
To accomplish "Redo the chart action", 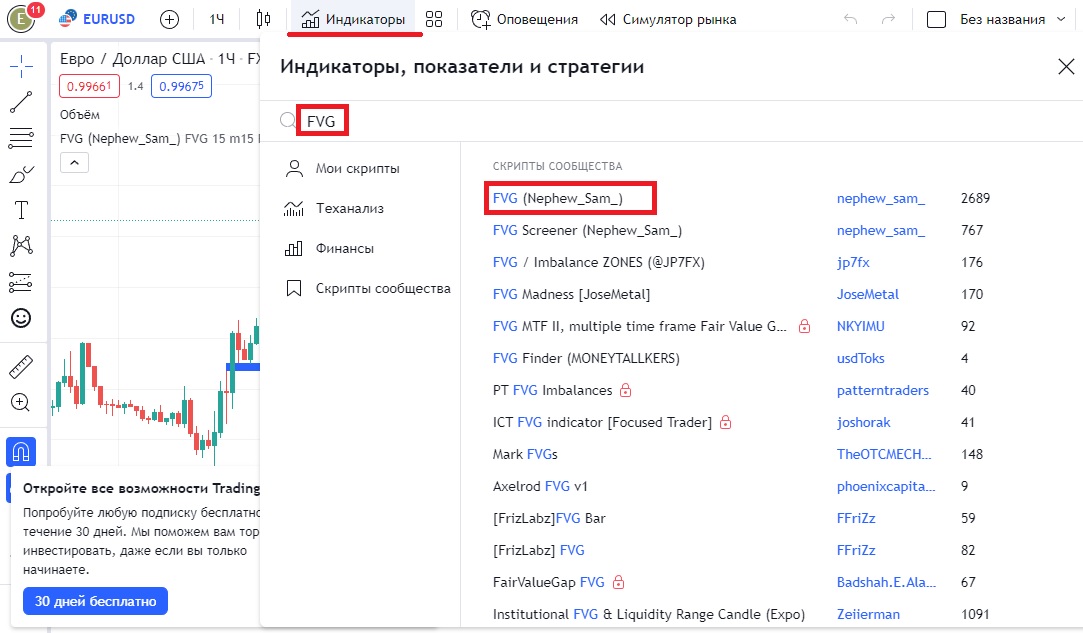I will pyautogui.click(x=888, y=19).
